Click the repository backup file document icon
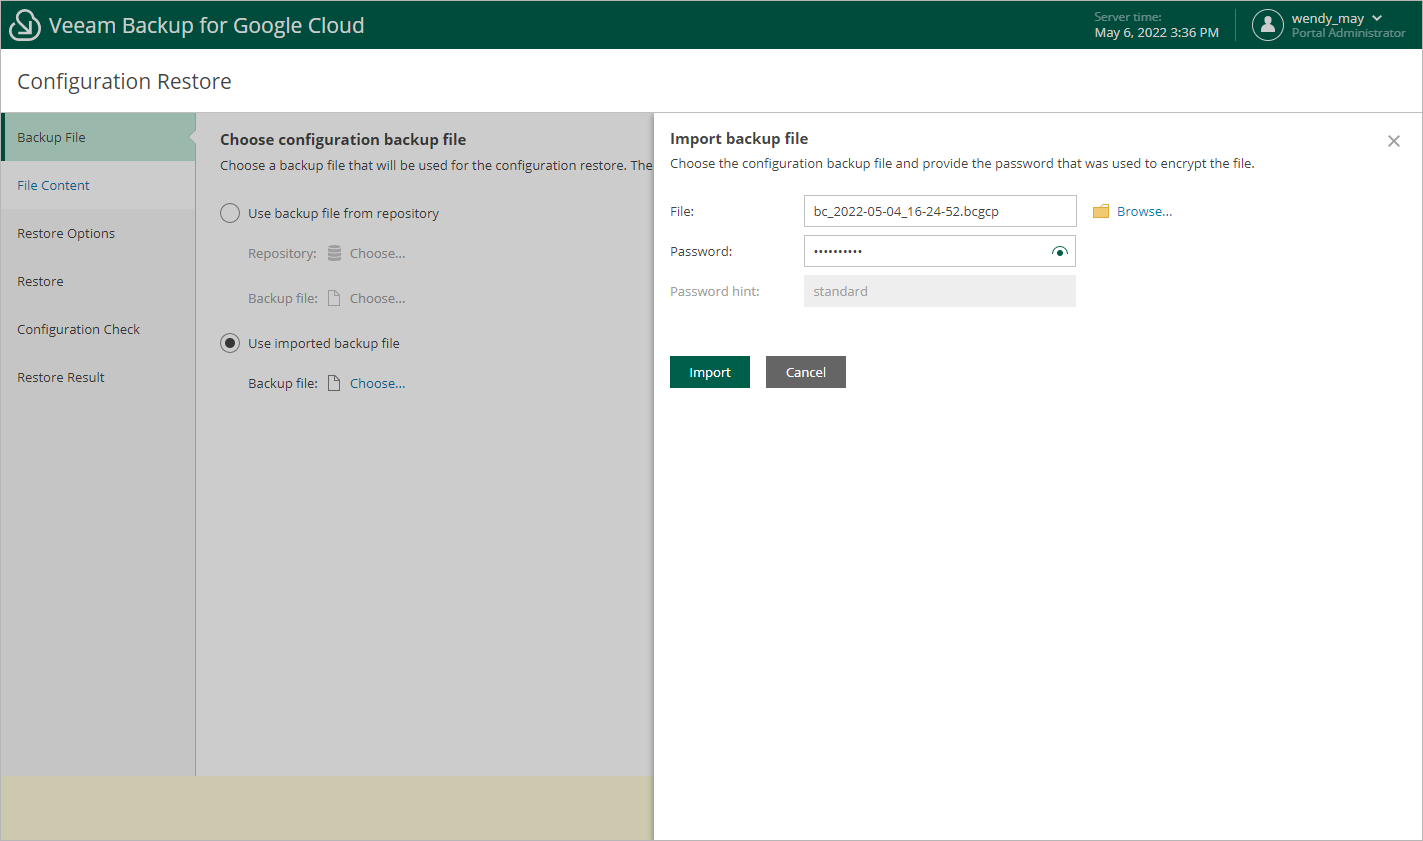1423x841 pixels. (x=335, y=299)
